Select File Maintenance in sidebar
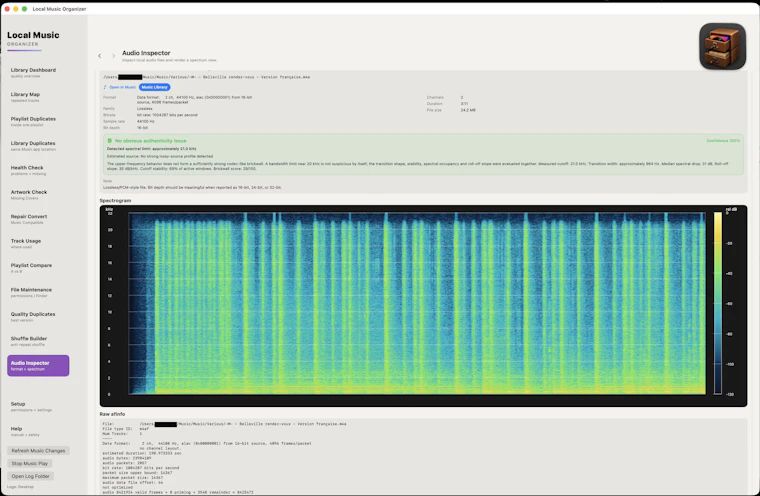Image resolution: width=760 pixels, height=496 pixels. pos(31,292)
